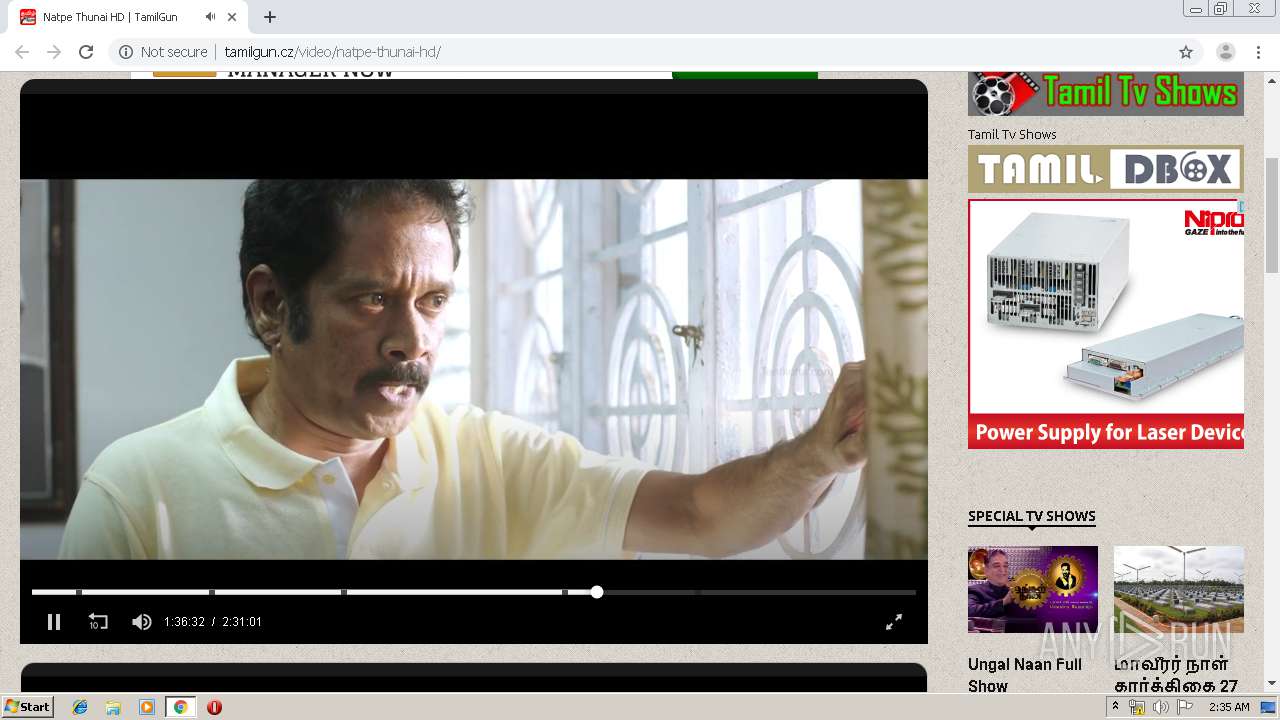Image resolution: width=1280 pixels, height=720 pixels.
Task: Click the 2:35 AM system clock
Action: 1229,707
